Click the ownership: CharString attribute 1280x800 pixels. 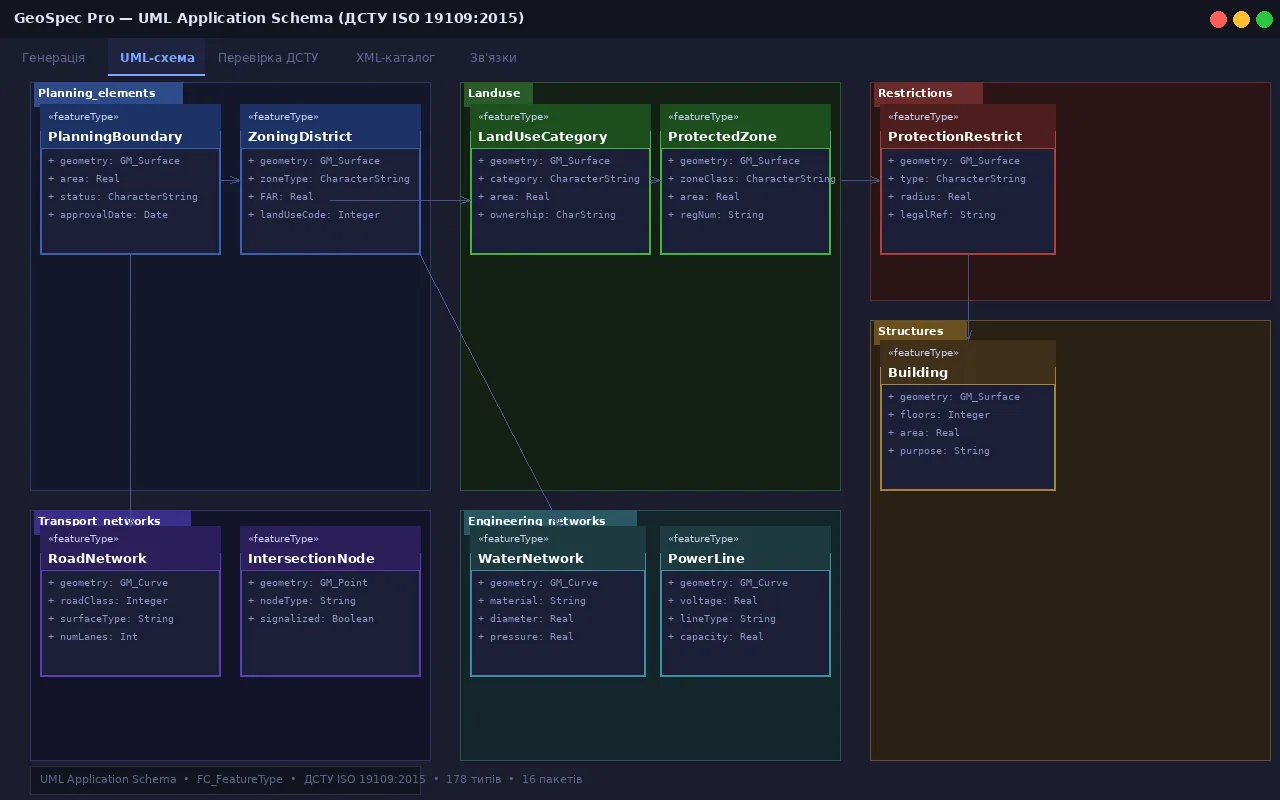tap(547, 215)
